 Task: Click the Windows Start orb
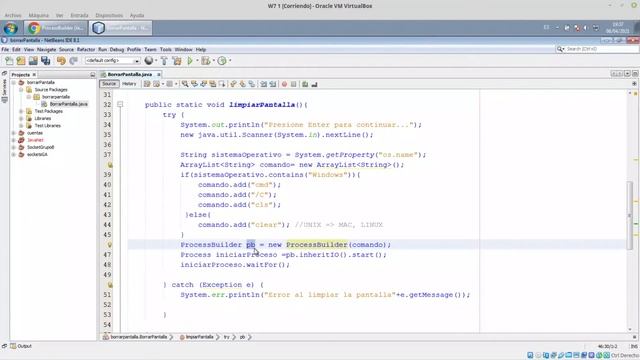pos(11,28)
